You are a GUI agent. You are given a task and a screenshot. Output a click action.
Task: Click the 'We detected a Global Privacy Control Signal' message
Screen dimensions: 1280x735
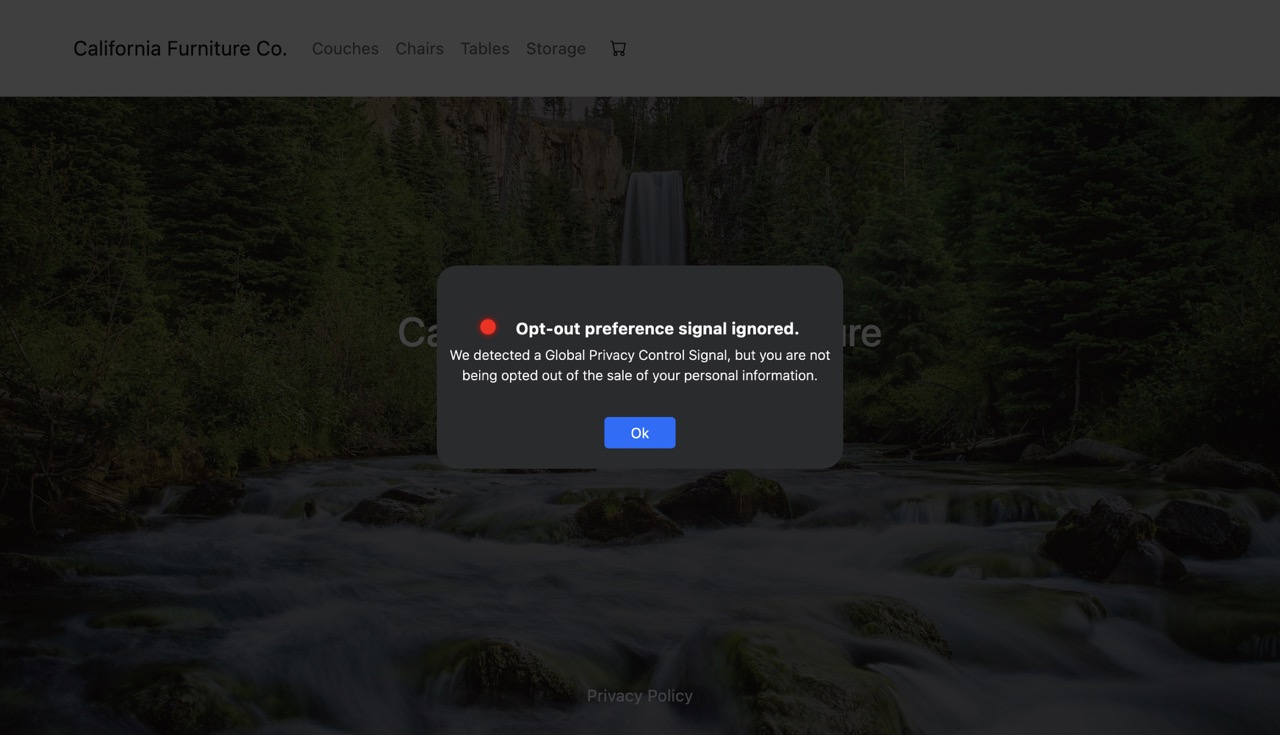(640, 365)
